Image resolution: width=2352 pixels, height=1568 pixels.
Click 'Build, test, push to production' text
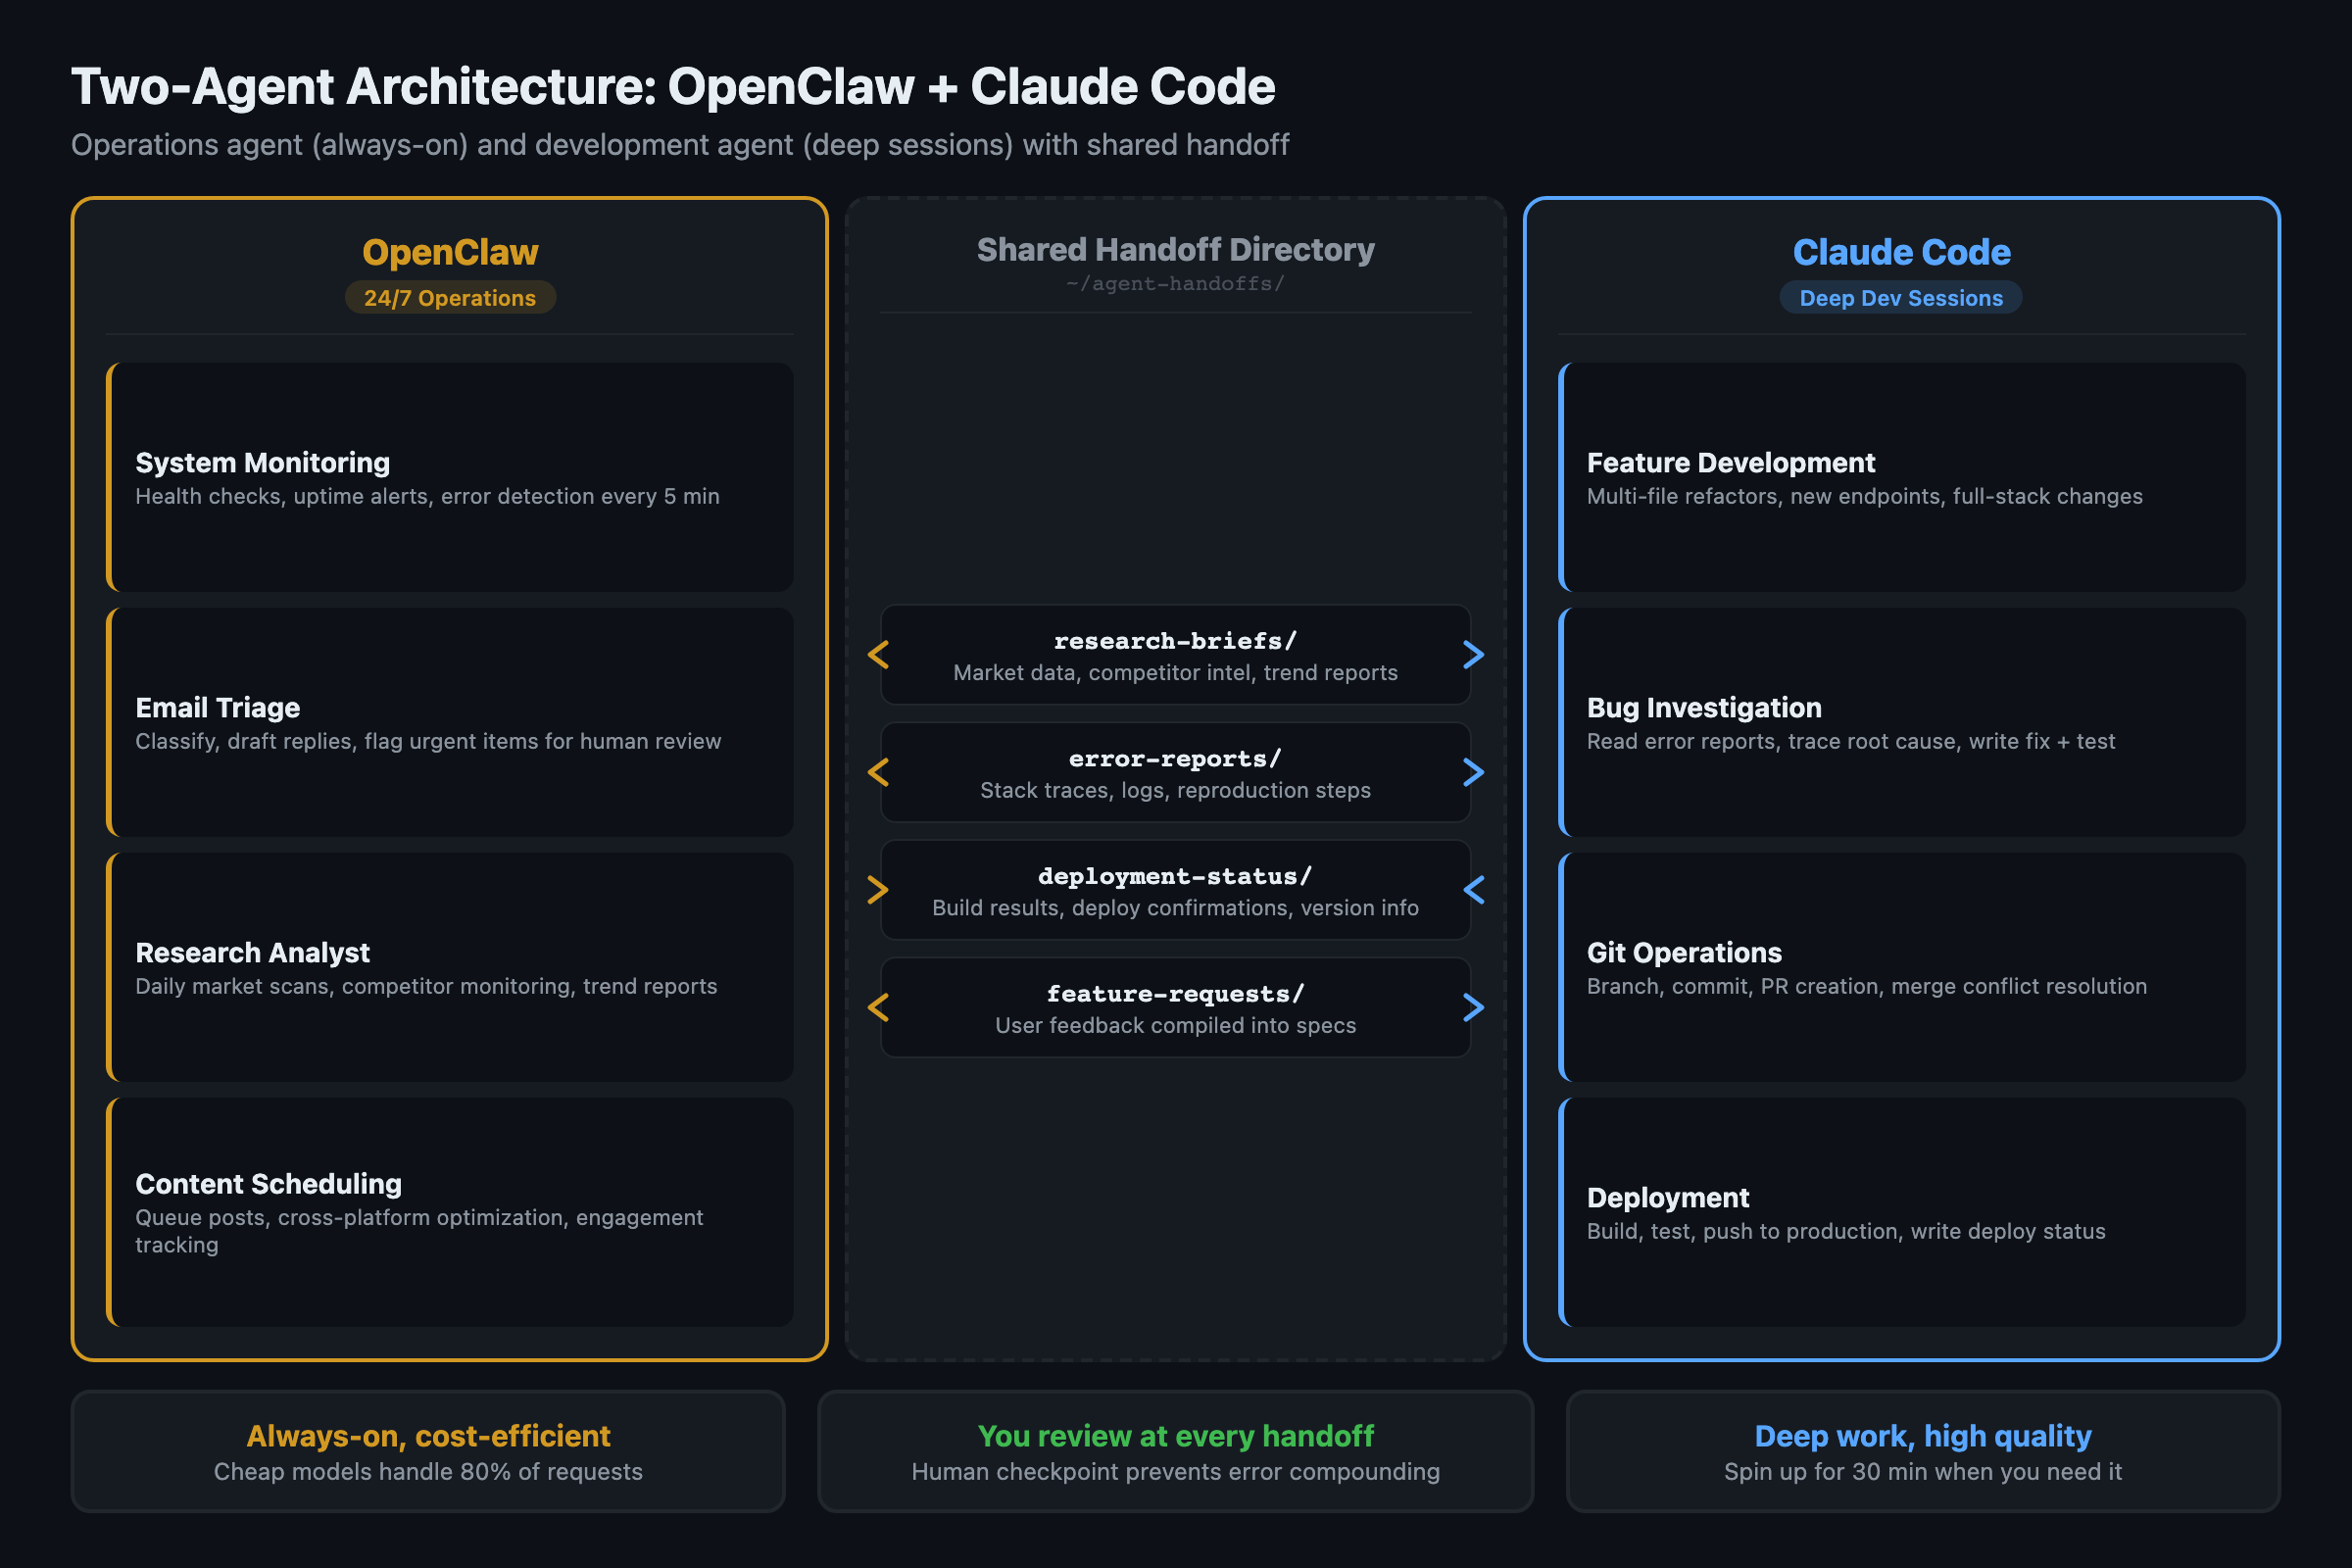point(1846,1232)
